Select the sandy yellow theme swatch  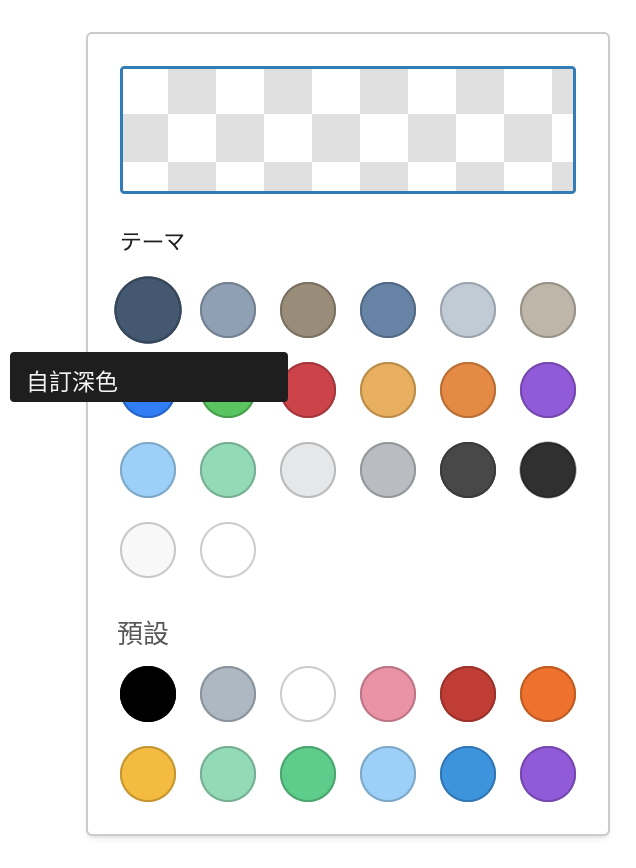pyautogui.click(x=388, y=390)
